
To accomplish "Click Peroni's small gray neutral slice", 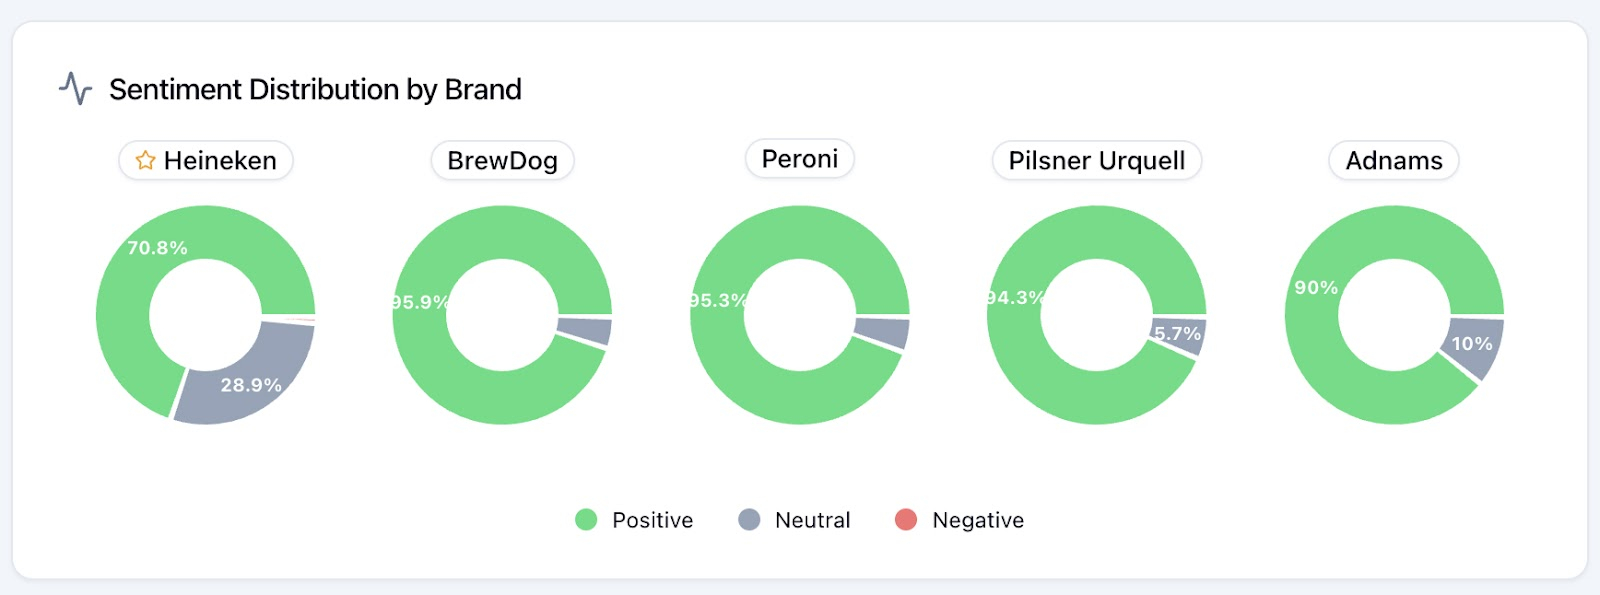I will point(883,332).
